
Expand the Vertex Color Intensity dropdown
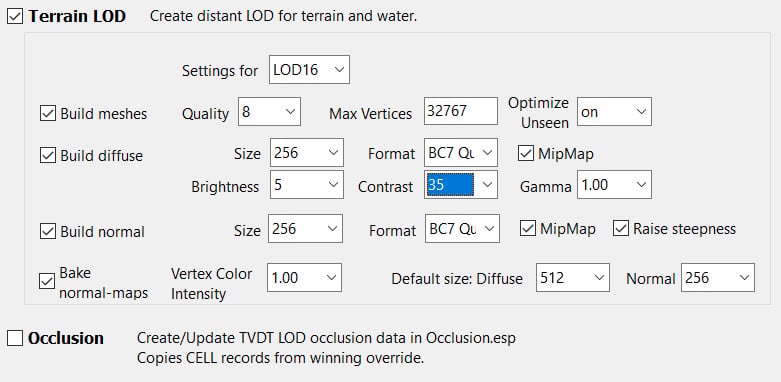304,277
